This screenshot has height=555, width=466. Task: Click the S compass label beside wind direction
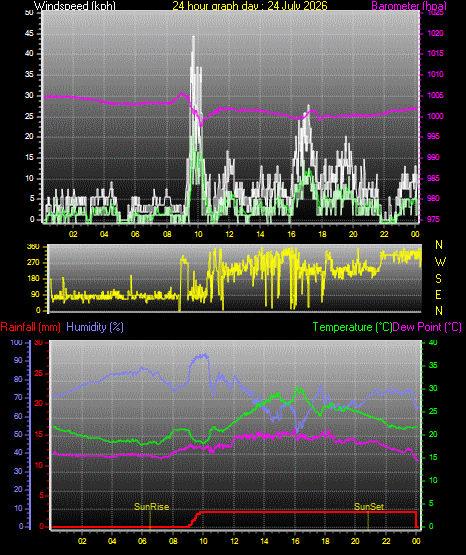pos(438,279)
